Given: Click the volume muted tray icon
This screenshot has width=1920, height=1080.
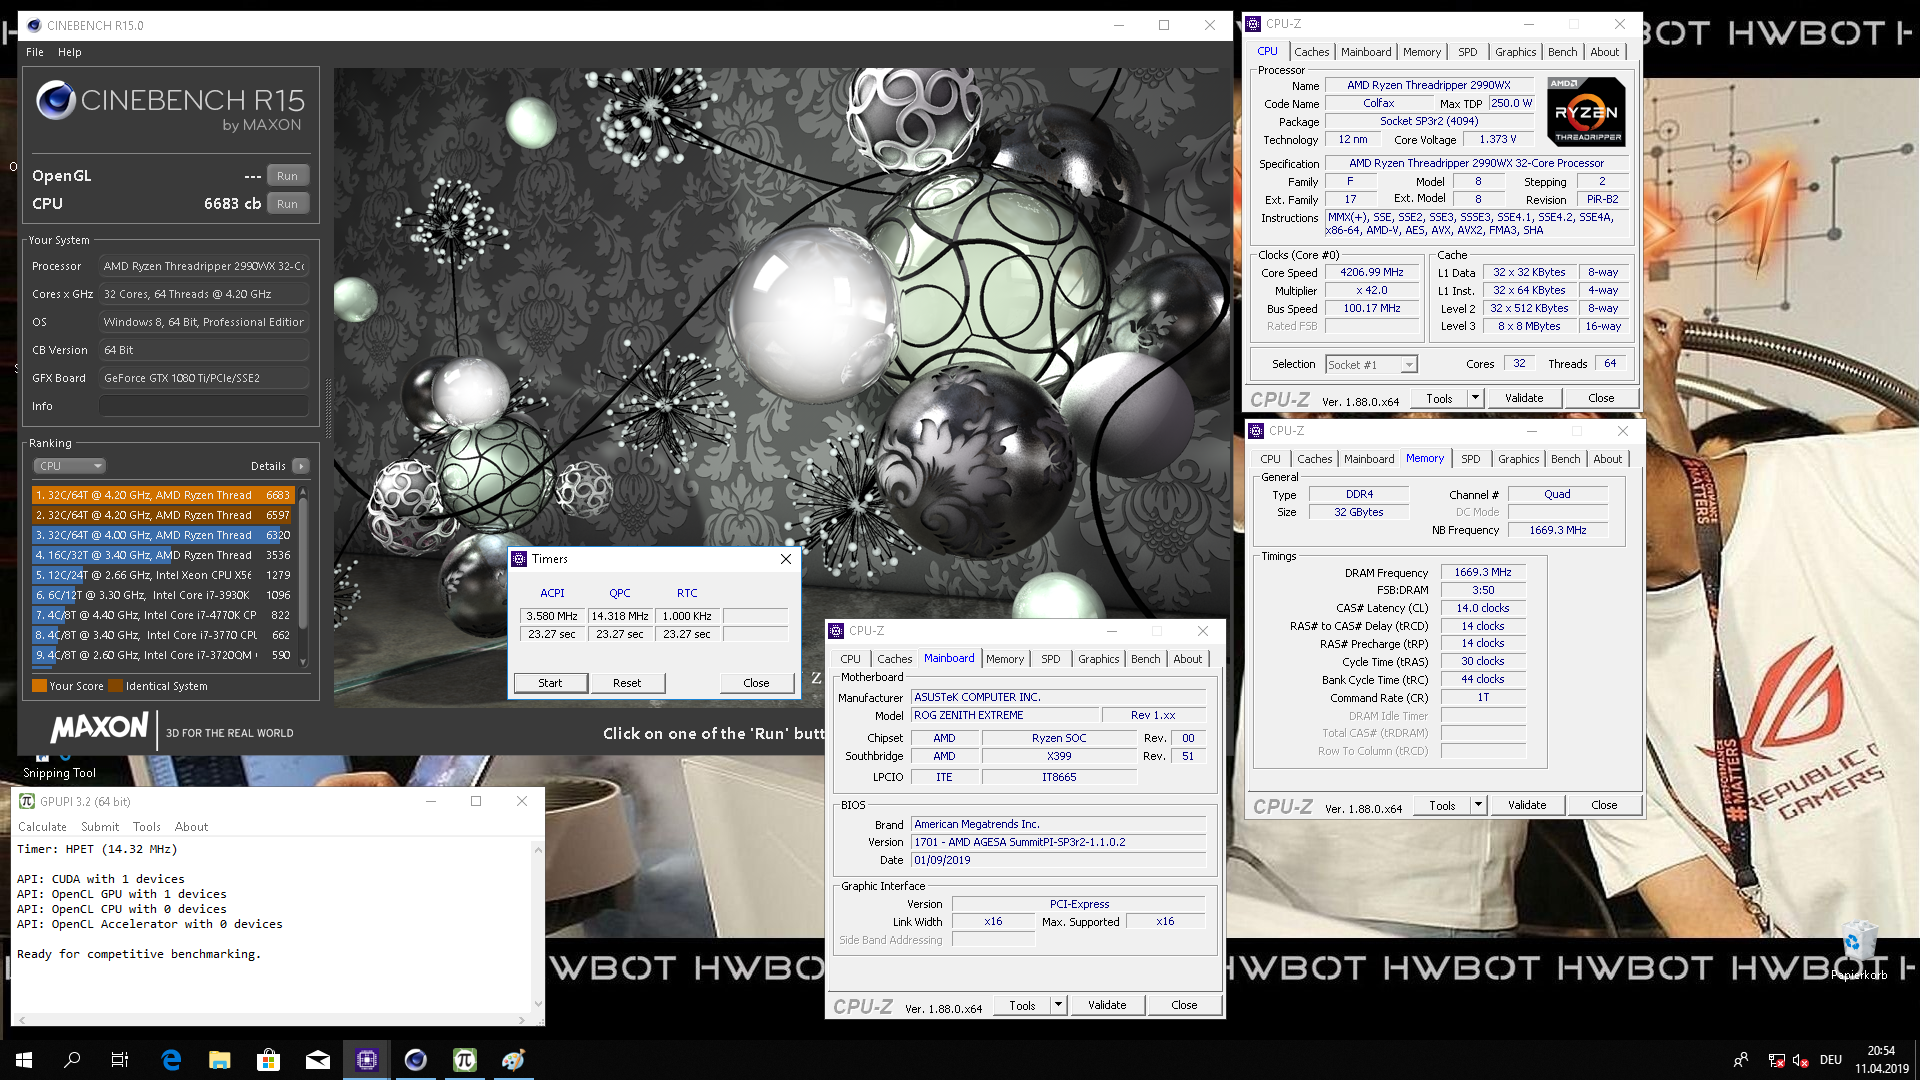Looking at the screenshot, I should click(1800, 1060).
